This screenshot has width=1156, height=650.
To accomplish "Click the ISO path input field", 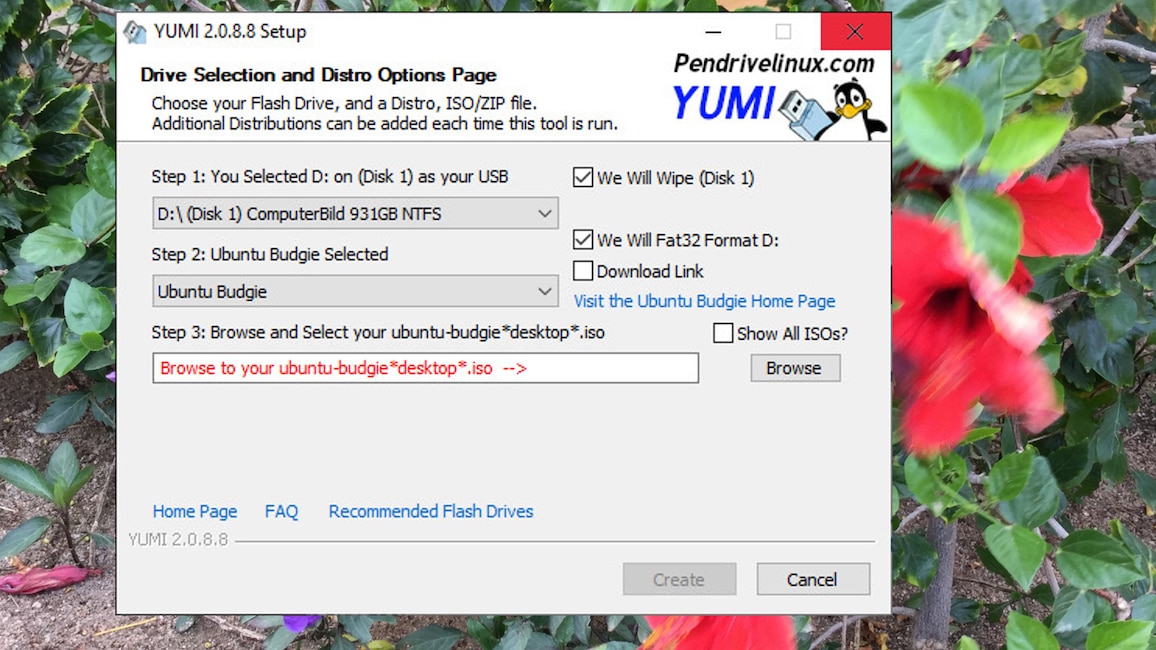I will [x=424, y=368].
